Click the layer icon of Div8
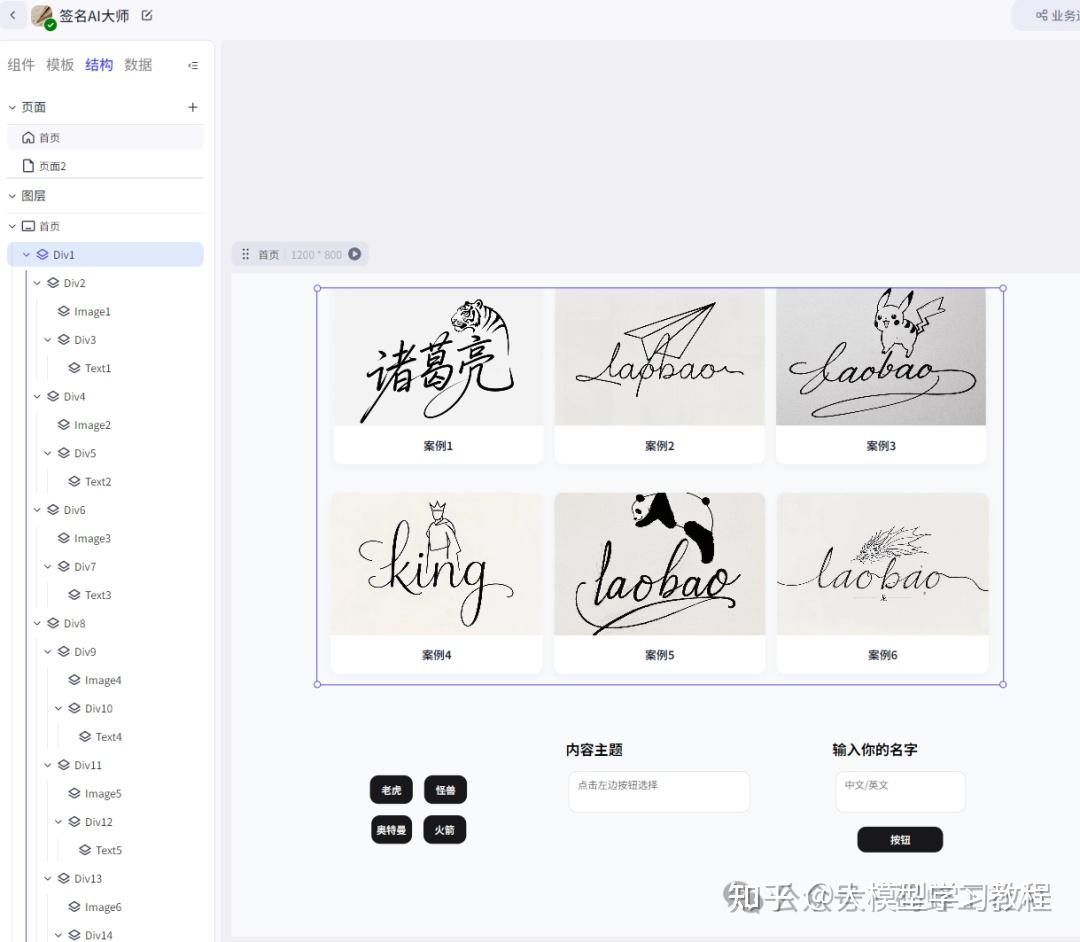The height and width of the screenshot is (942, 1080). (53, 623)
